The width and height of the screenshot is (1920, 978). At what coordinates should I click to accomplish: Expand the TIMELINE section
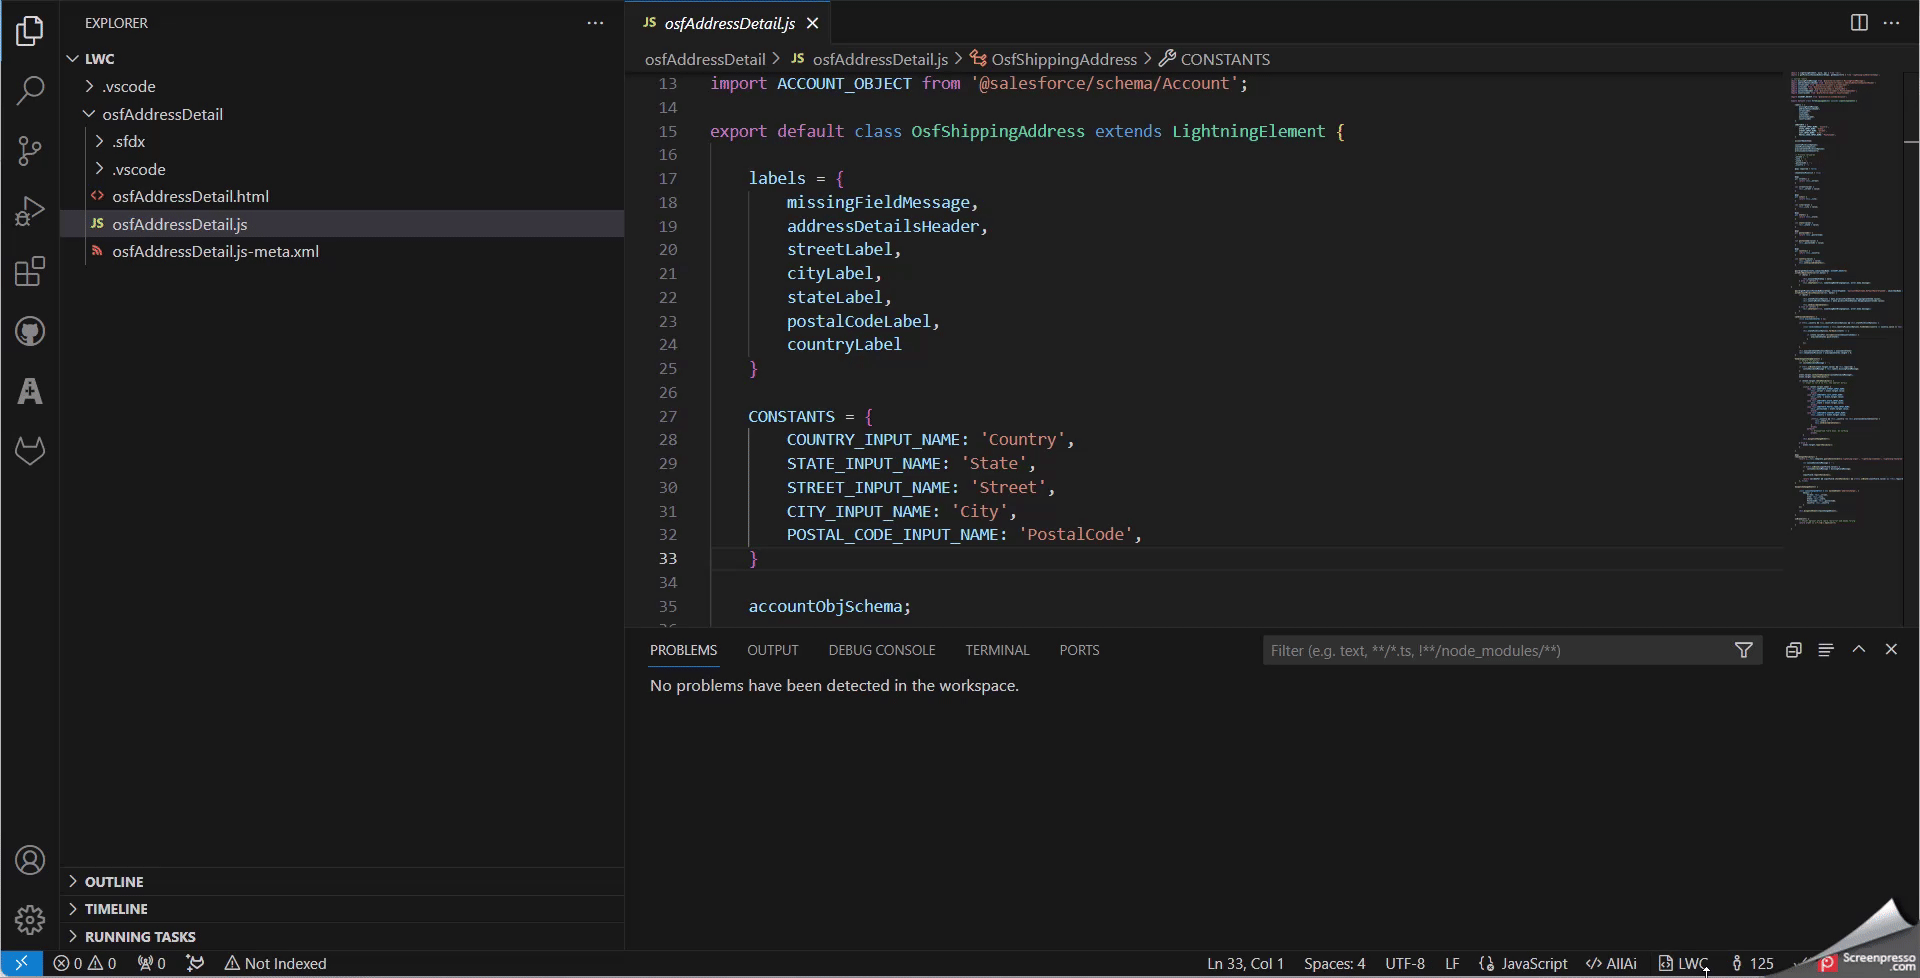[x=116, y=909]
